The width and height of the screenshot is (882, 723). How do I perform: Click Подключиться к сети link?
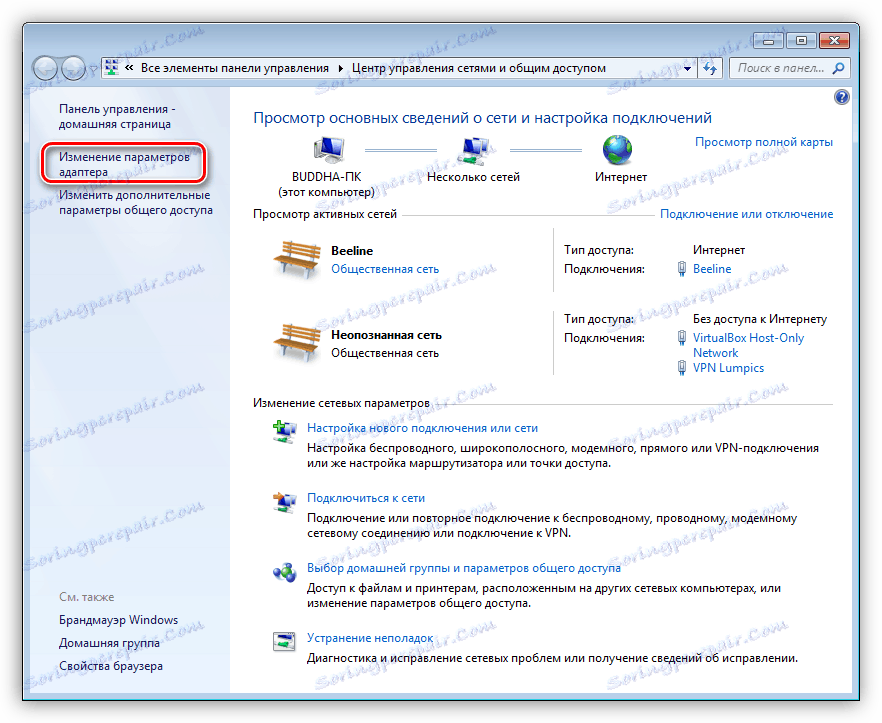click(x=366, y=498)
